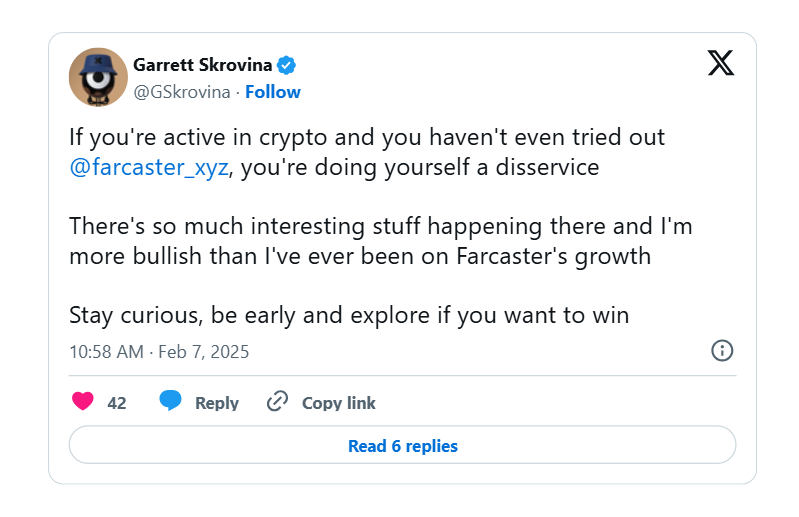Open the tweet info circle icon
Screen dimensions: 799x517
coord(722,350)
